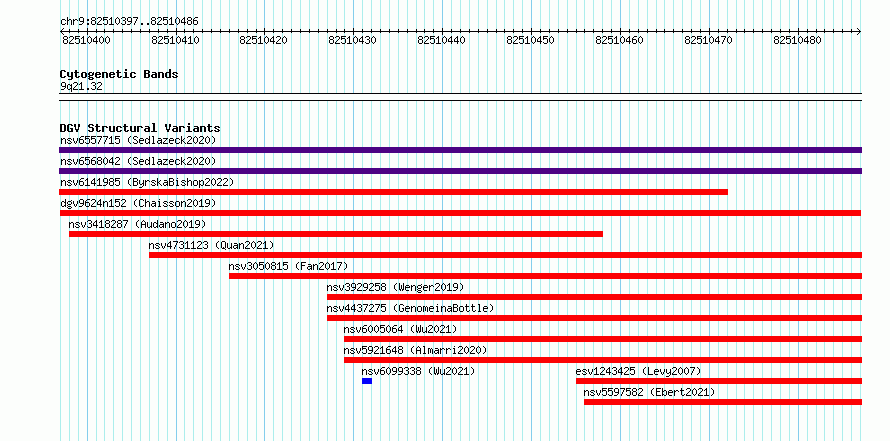Click ruler position 82510430
This screenshot has width=890, height=441.
point(353,40)
